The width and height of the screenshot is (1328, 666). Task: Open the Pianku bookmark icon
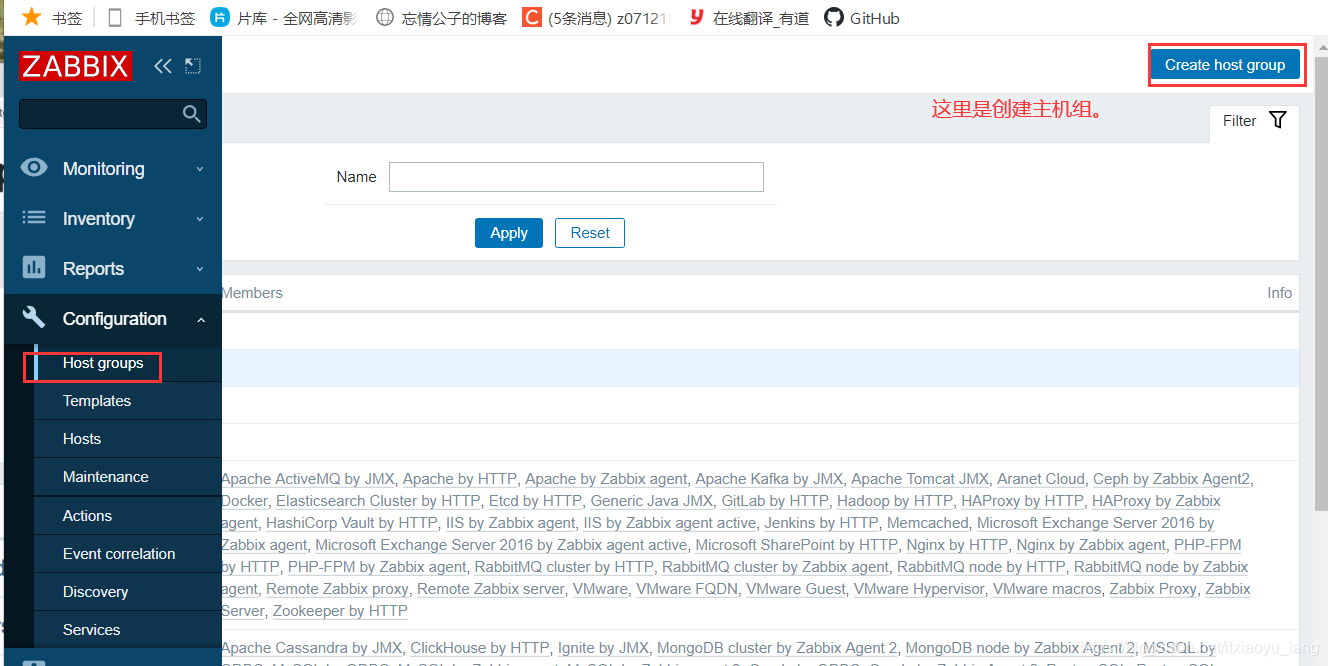pyautogui.click(x=220, y=17)
